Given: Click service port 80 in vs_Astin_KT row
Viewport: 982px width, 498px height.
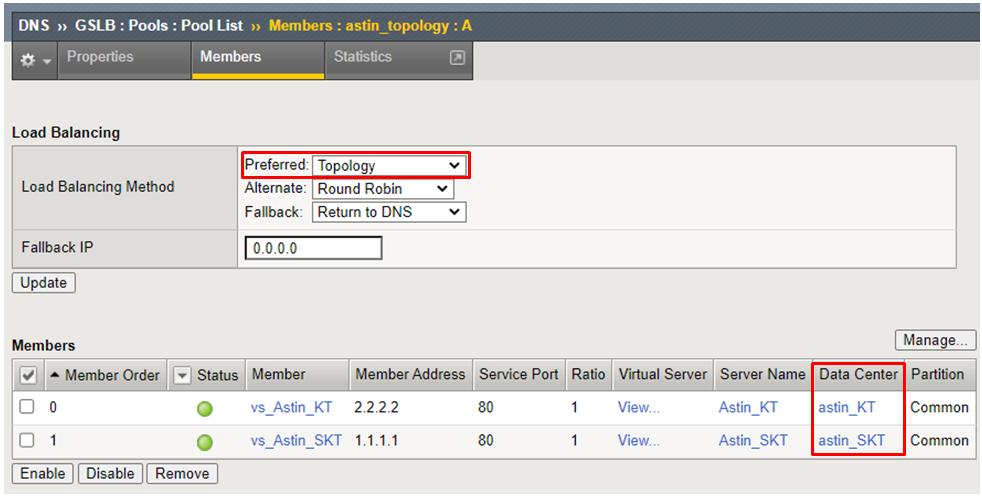Looking at the screenshot, I should click(x=485, y=407).
